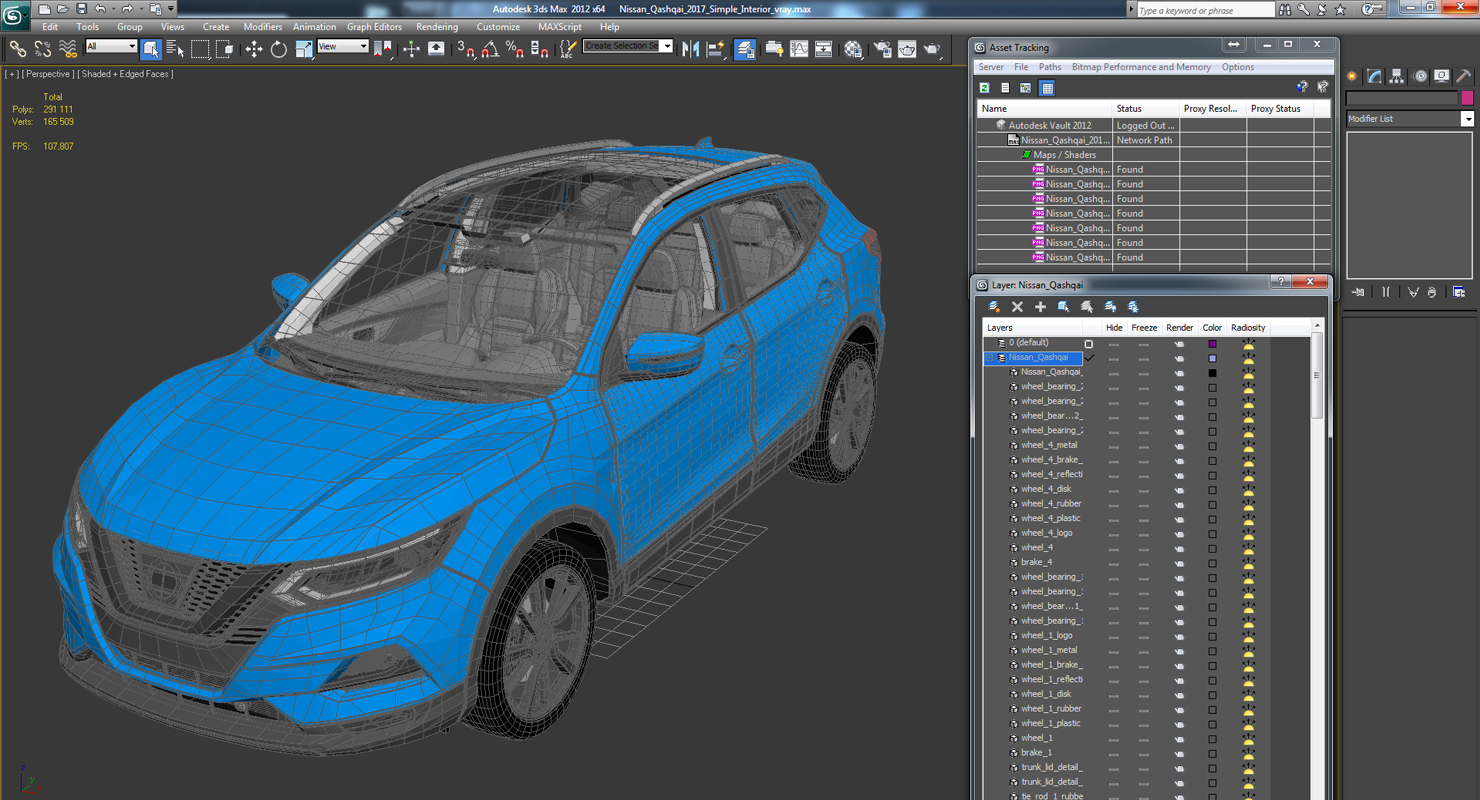
Task: Select the wheel_1_rubber layer item
Action: (x=1051, y=709)
